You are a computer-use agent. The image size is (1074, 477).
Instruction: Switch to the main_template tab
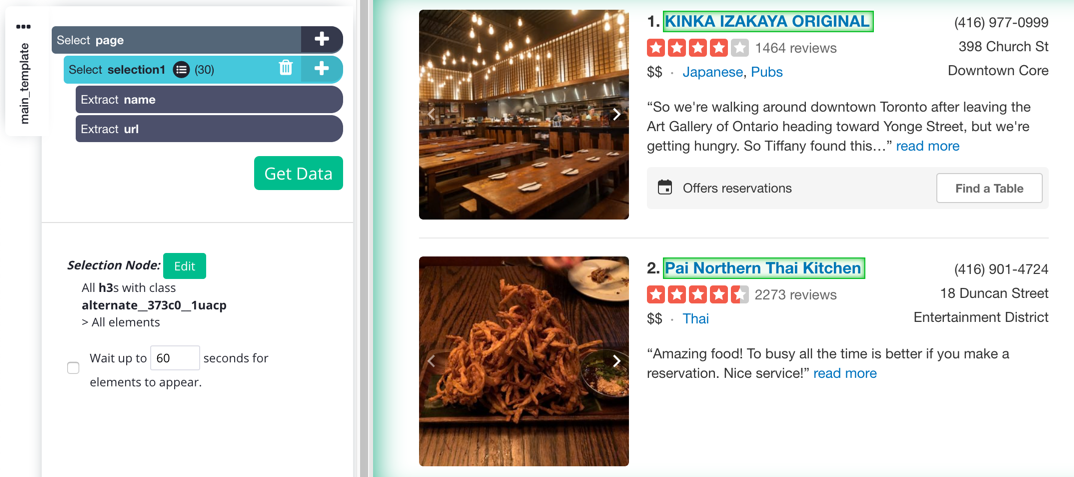tap(25, 84)
